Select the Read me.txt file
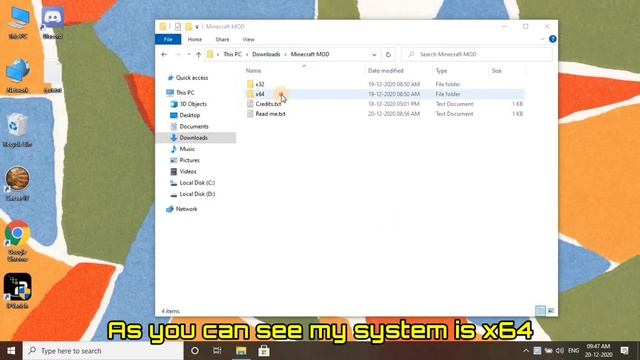 tap(270, 114)
